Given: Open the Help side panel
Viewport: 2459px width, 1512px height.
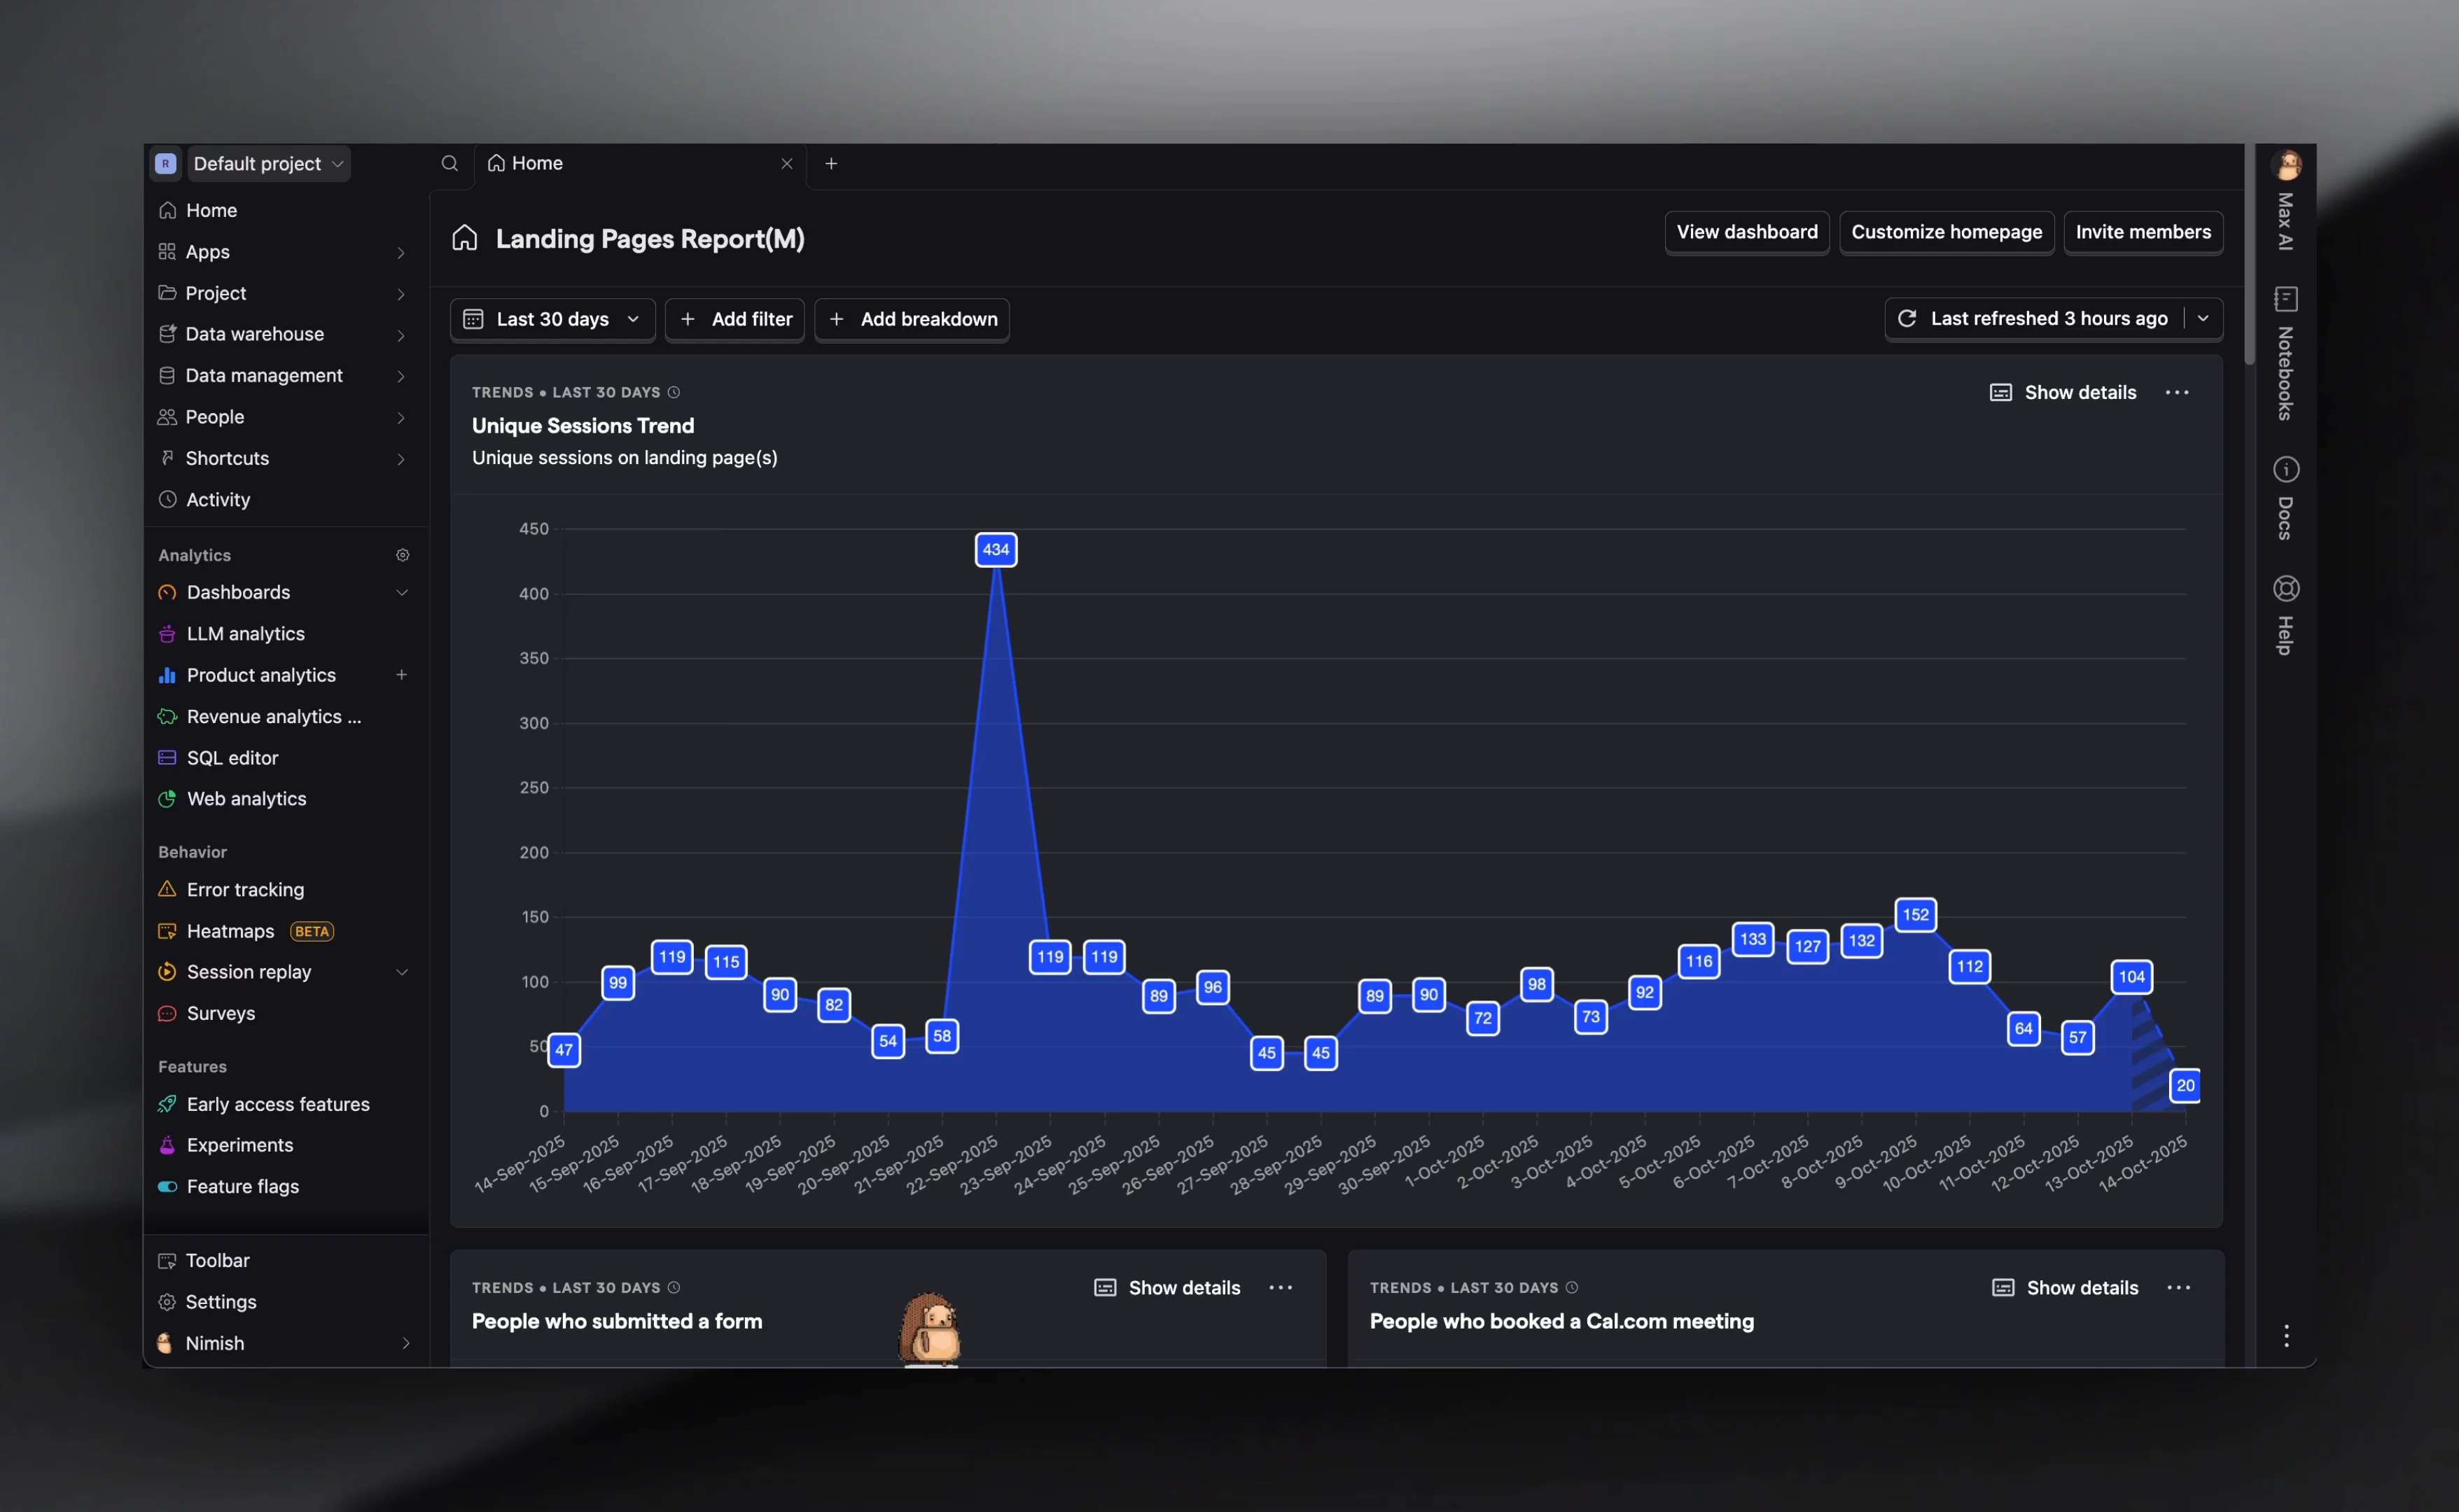Looking at the screenshot, I should pyautogui.click(x=2285, y=614).
